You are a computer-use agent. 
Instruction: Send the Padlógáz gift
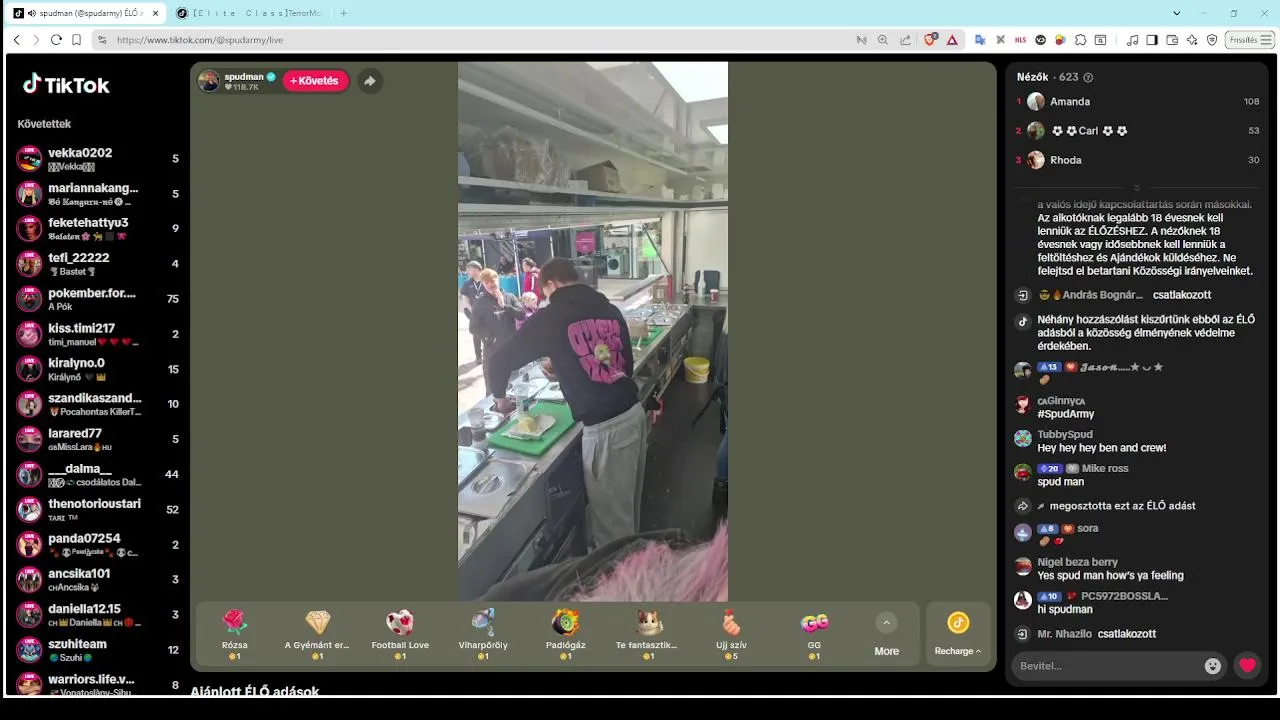[x=565, y=633]
